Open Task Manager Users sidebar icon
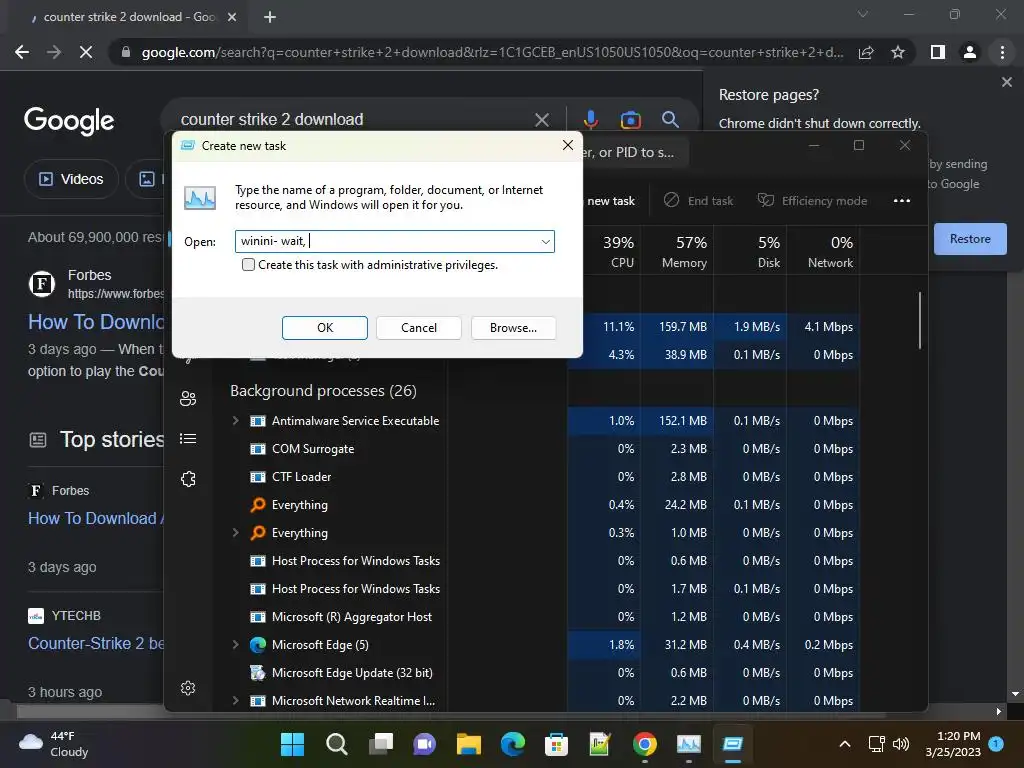Screen dimensions: 1024x768 [188, 398]
